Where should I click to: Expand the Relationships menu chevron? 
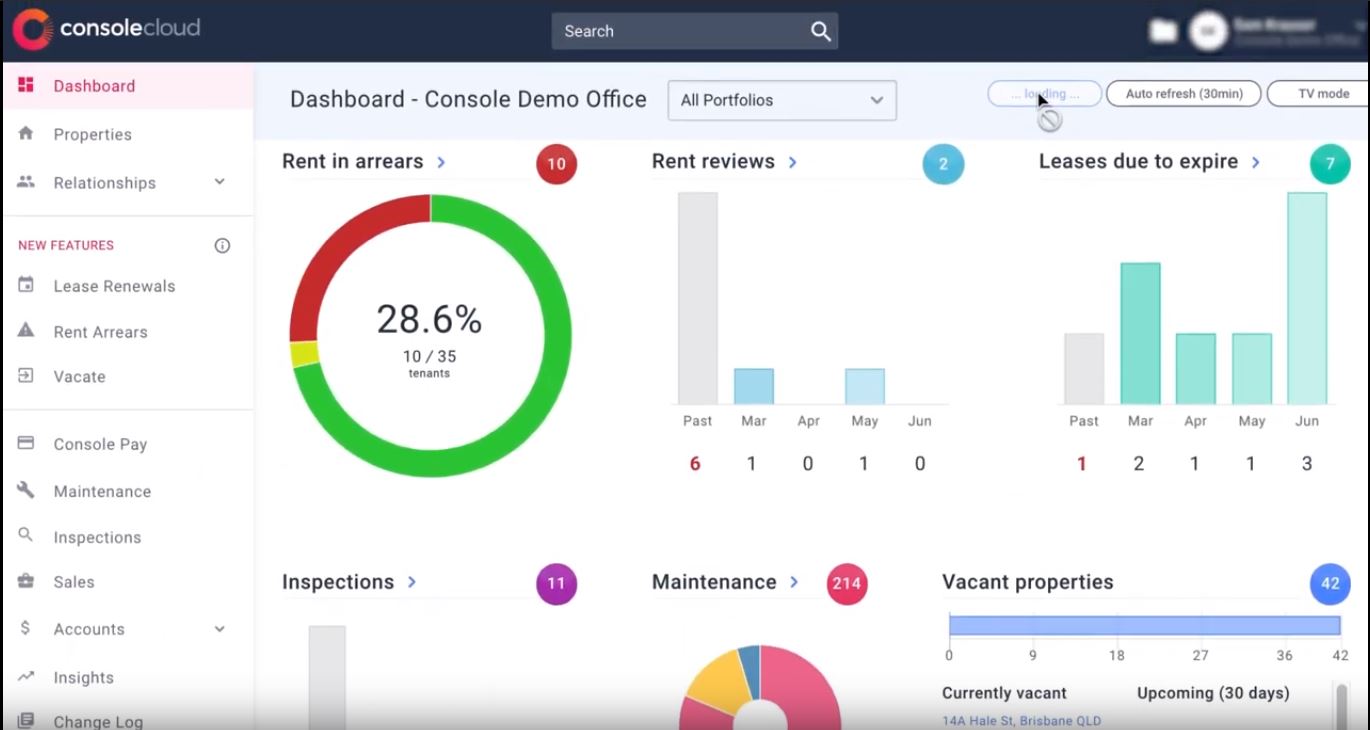[220, 182]
